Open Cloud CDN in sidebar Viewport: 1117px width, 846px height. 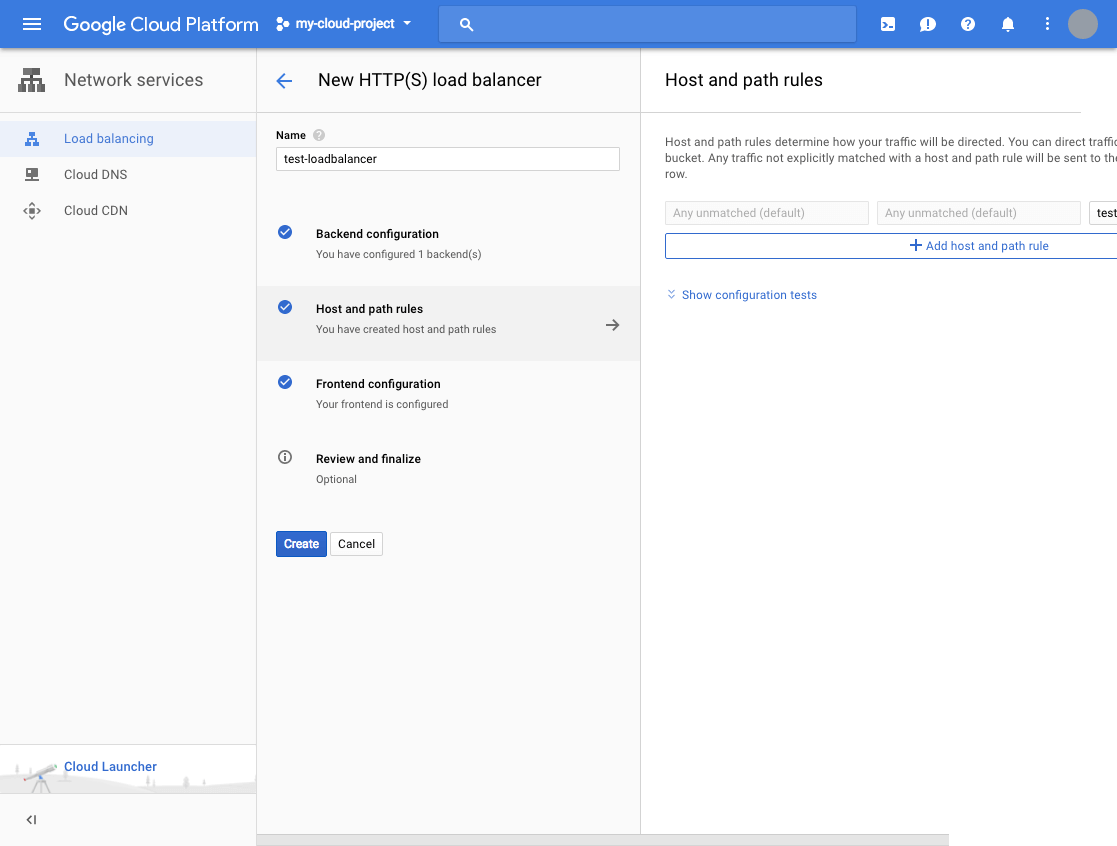(128, 211)
